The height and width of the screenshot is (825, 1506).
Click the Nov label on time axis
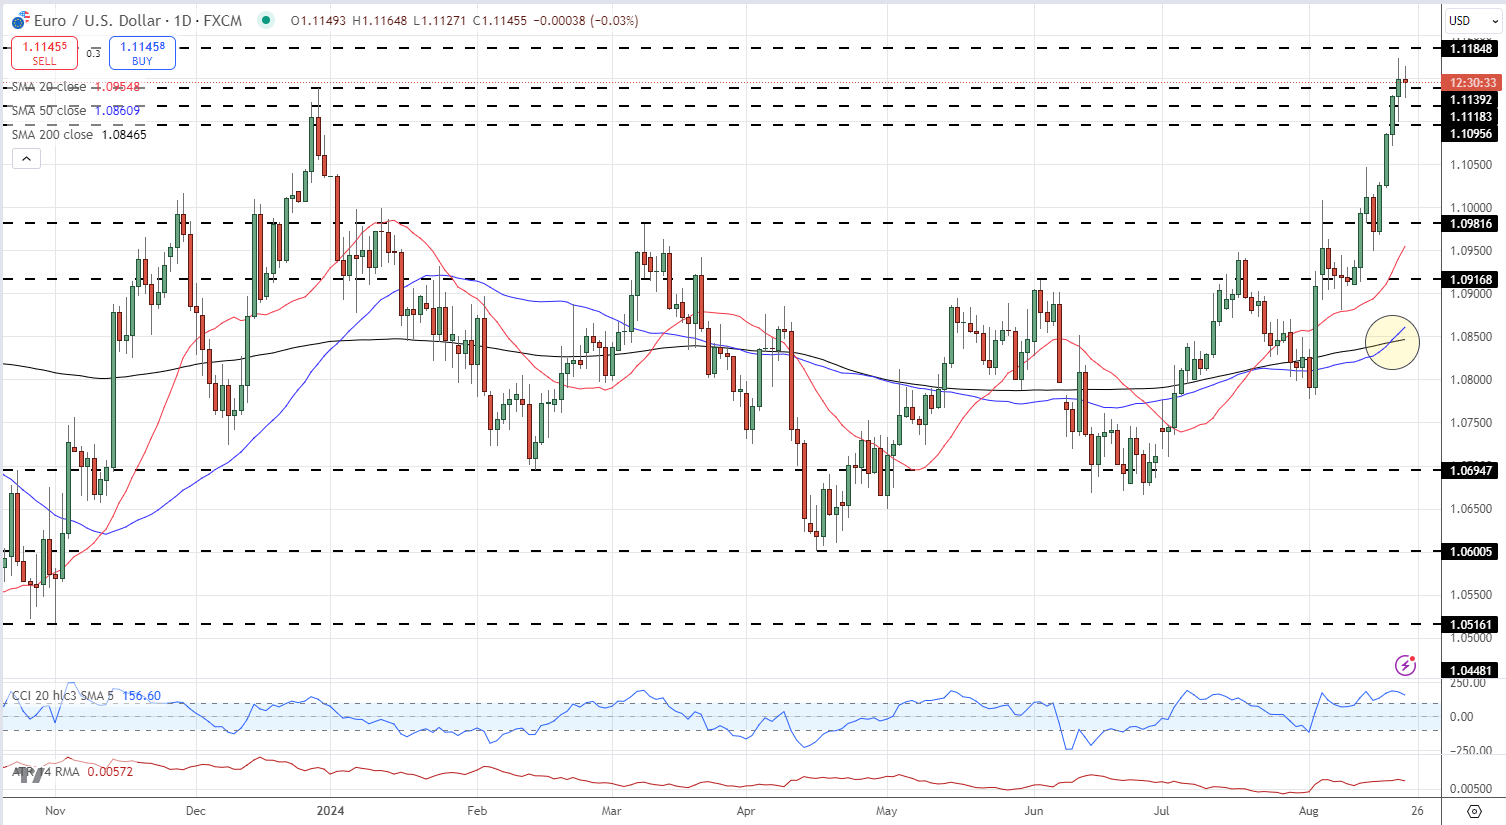pyautogui.click(x=55, y=810)
